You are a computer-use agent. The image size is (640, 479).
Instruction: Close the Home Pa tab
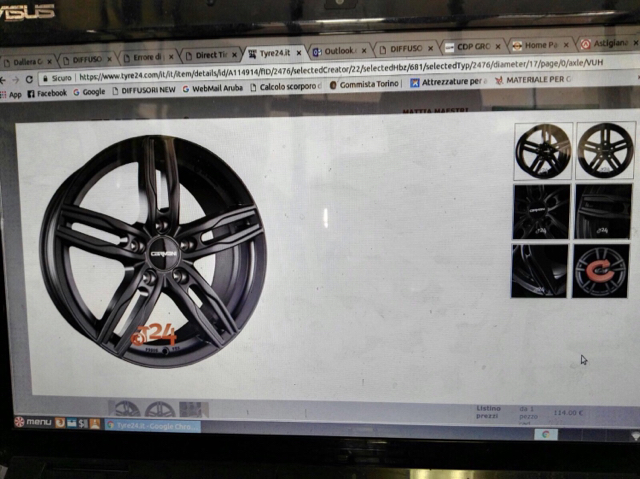pyautogui.click(x=566, y=45)
